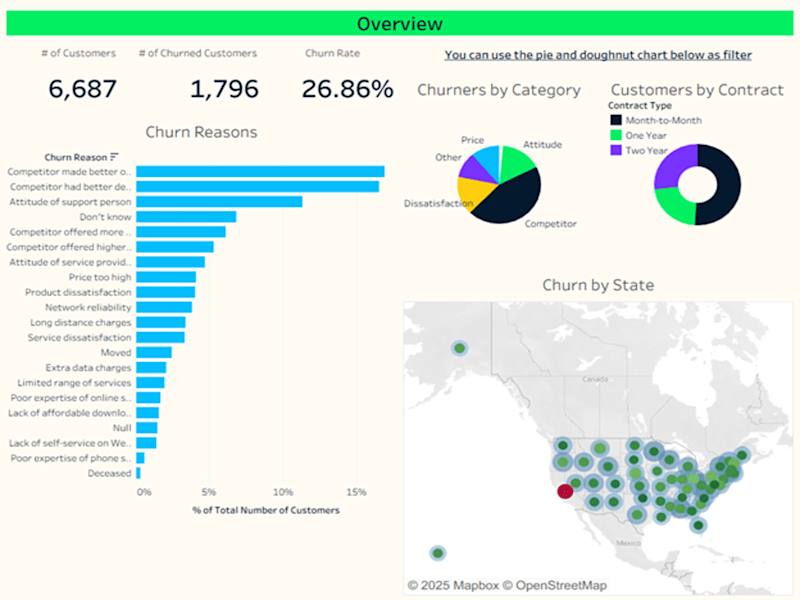Click the underlined pie and doughnut filter hint
The height and width of the screenshot is (600, 800).
[x=597, y=55]
